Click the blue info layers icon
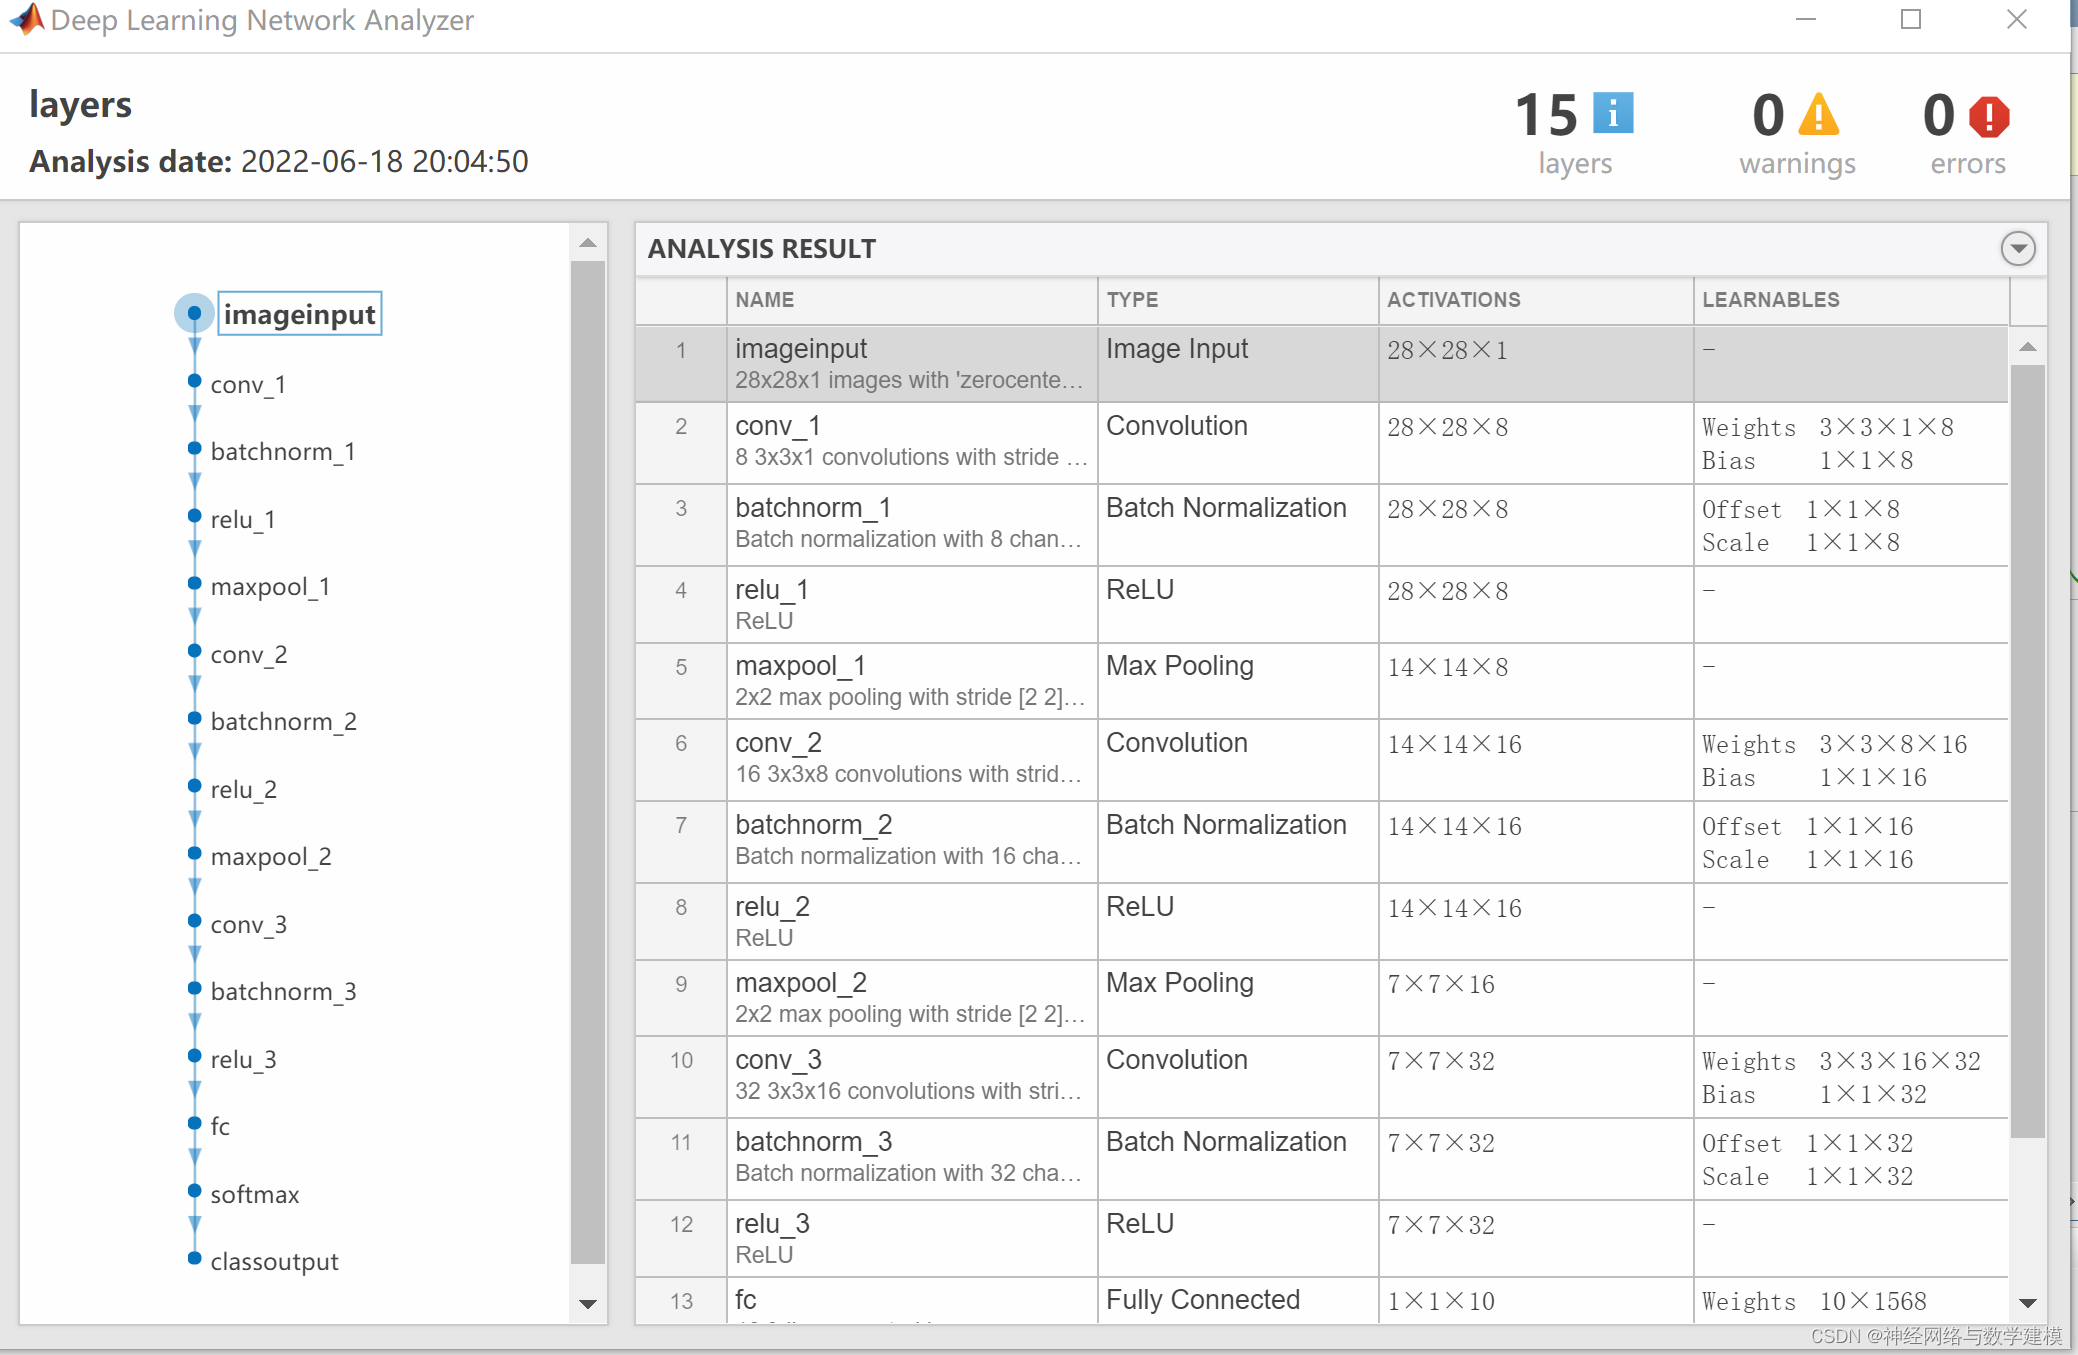This screenshot has height=1355, width=2078. [x=1612, y=113]
